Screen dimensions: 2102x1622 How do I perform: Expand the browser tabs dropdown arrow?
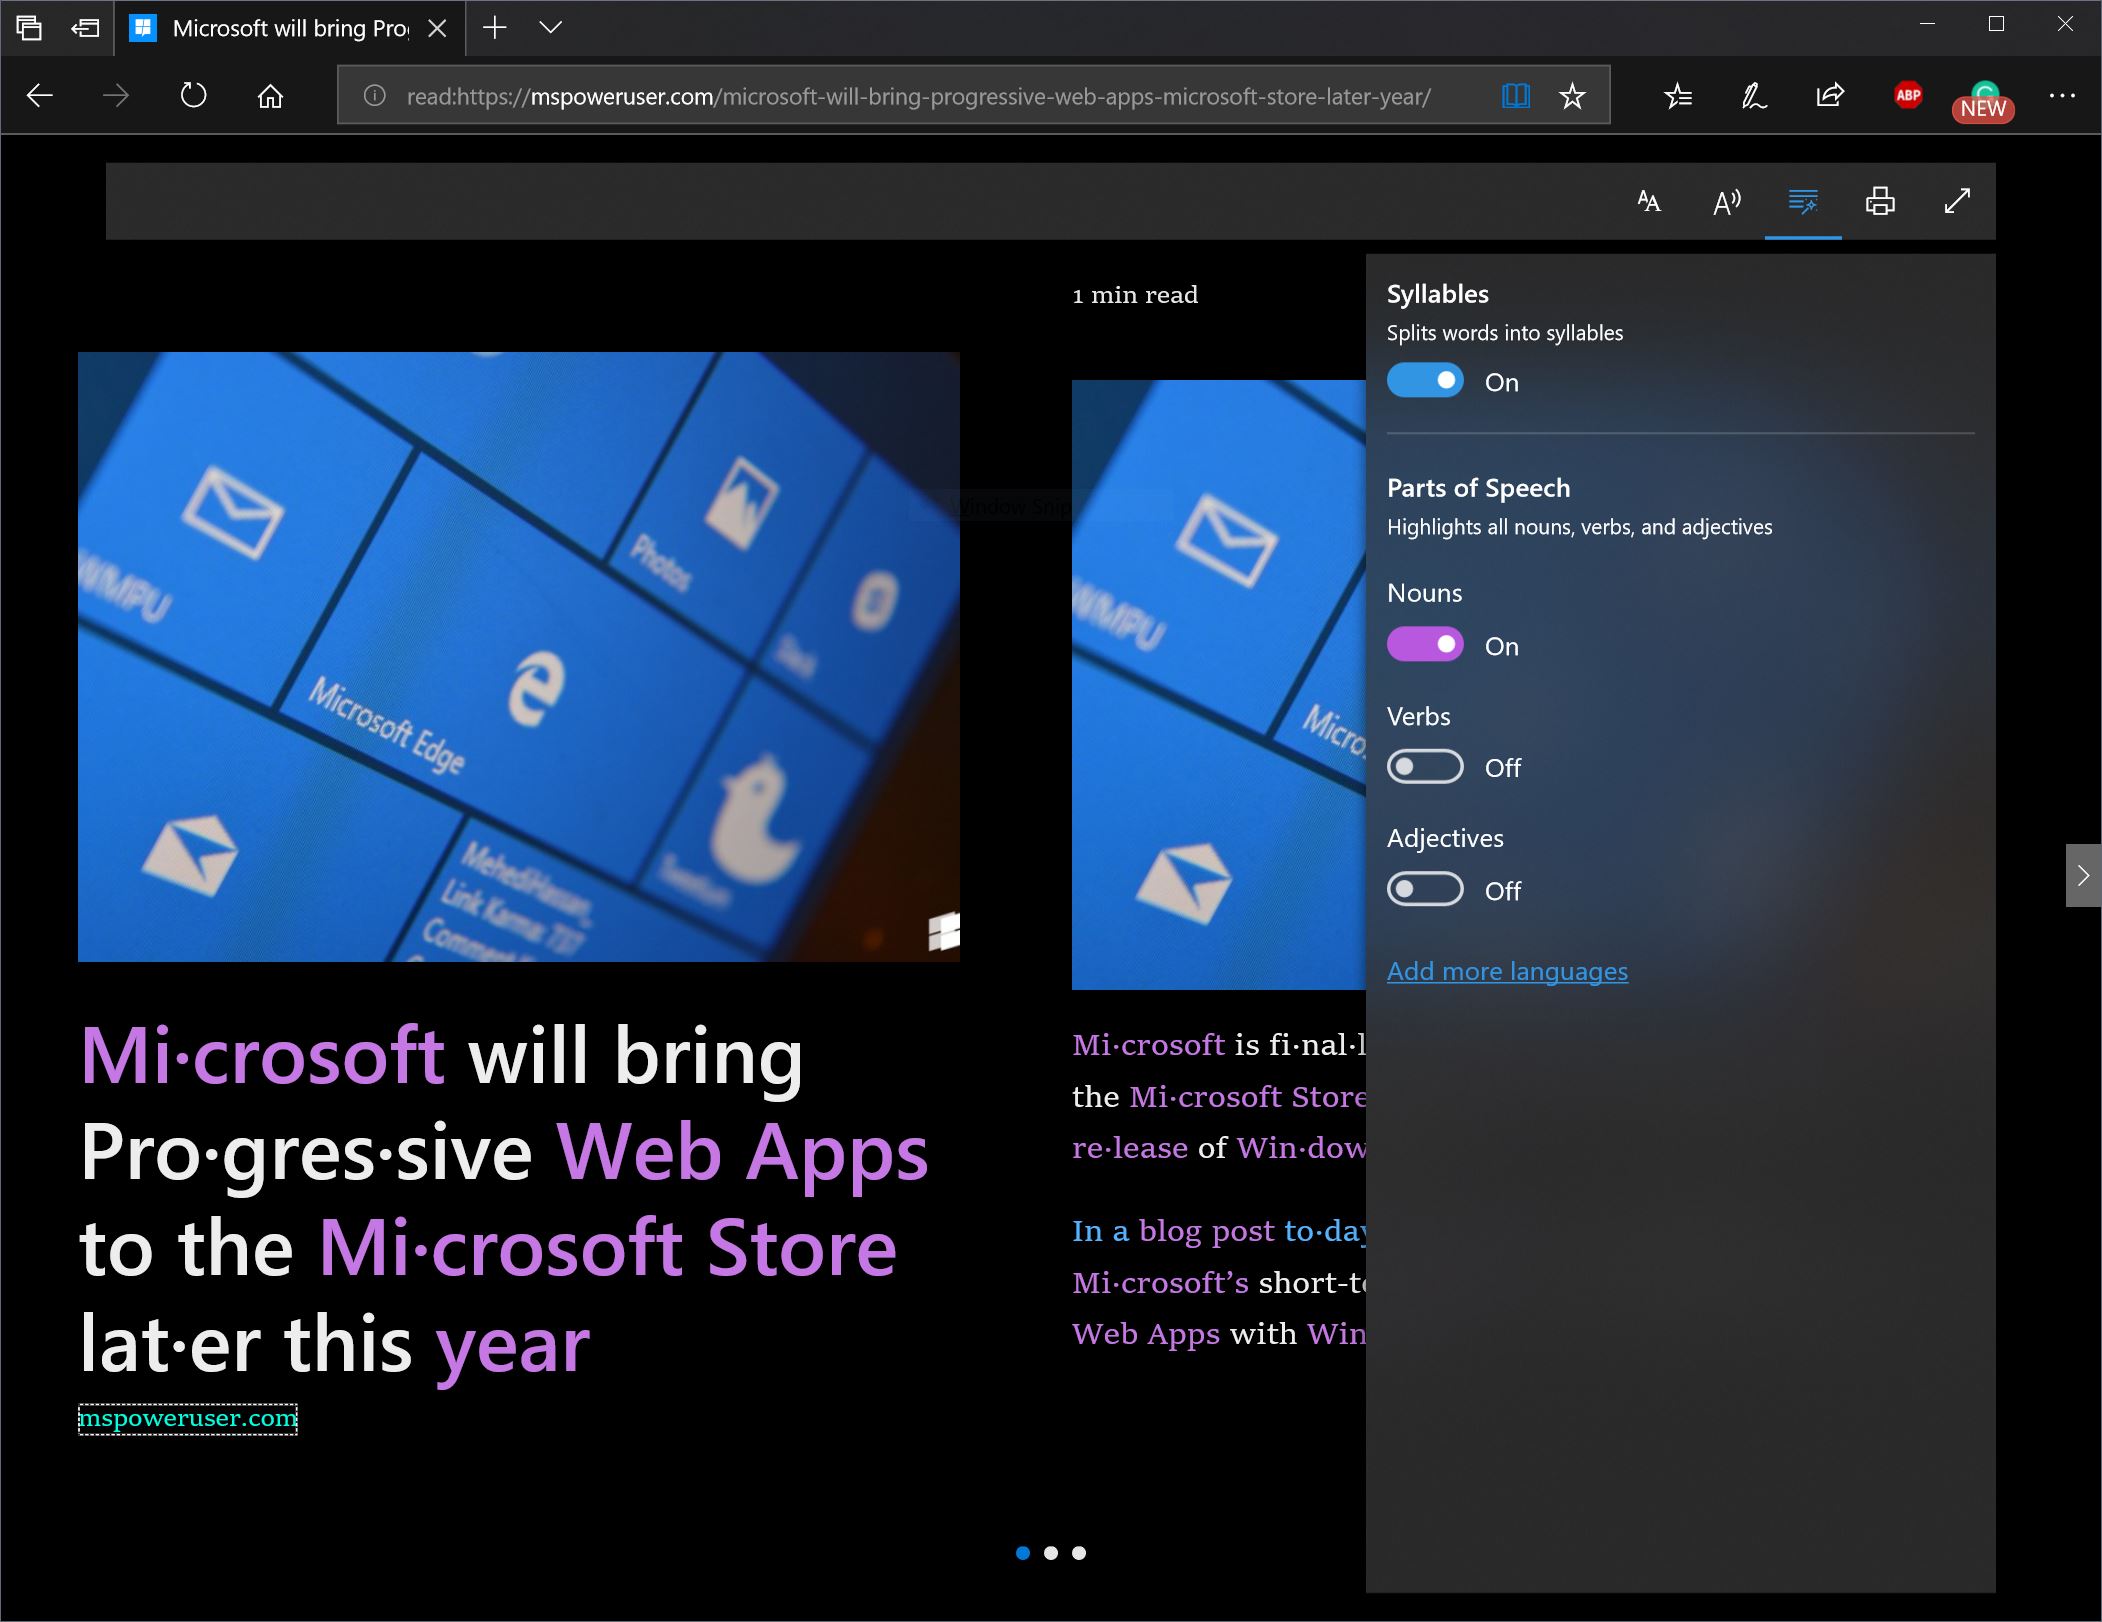point(547,29)
